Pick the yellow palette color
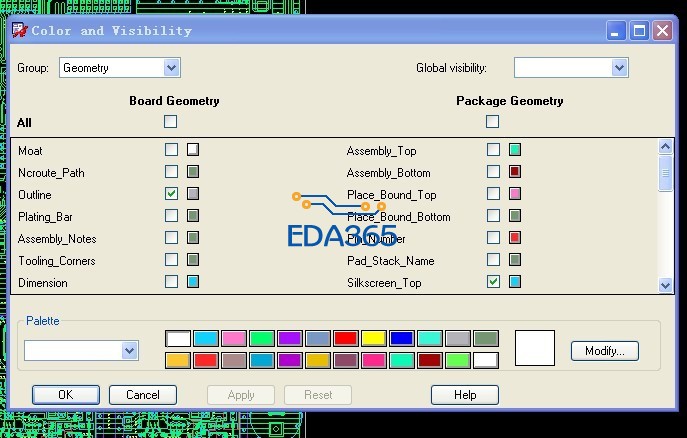 point(374,339)
